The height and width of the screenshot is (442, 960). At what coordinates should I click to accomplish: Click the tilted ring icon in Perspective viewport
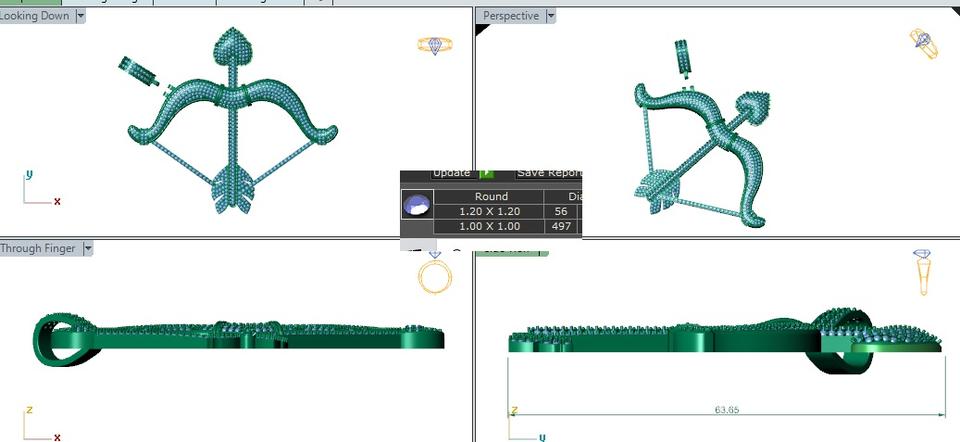[924, 43]
